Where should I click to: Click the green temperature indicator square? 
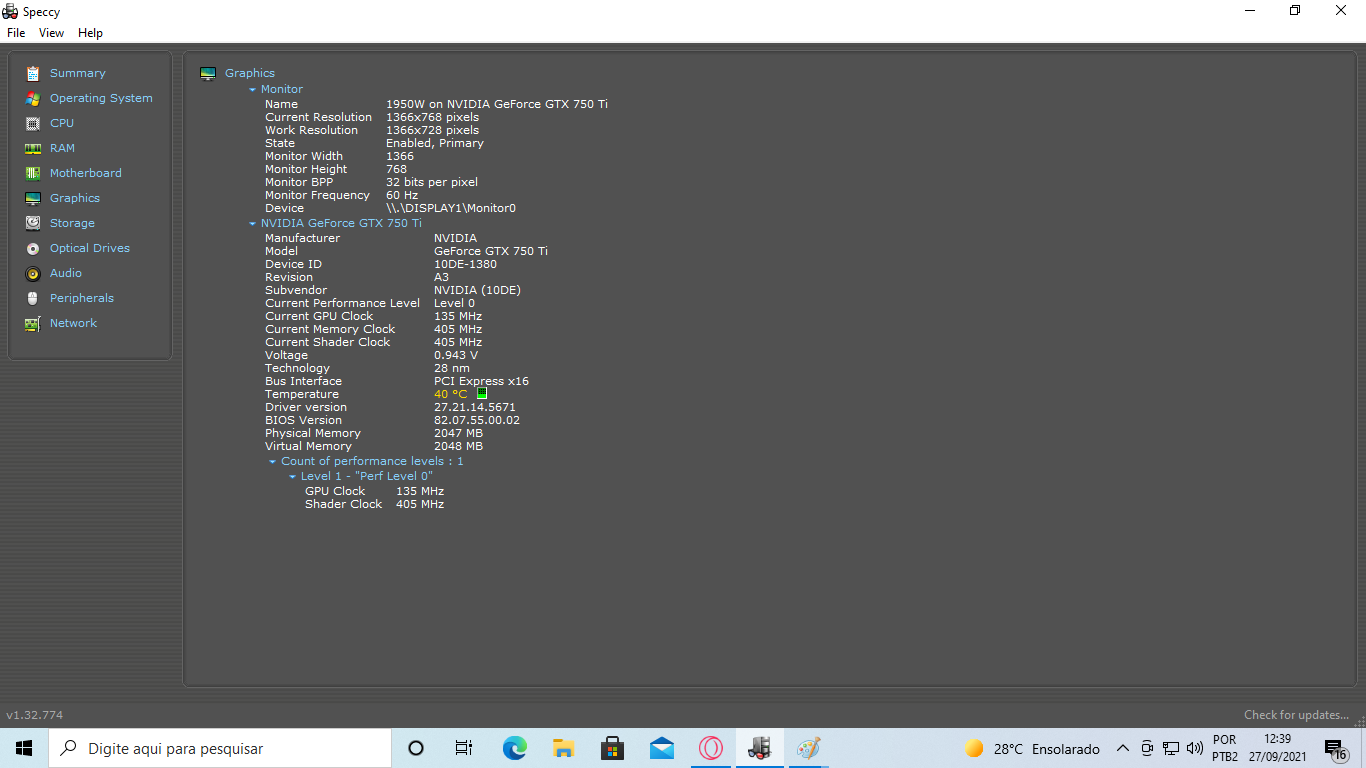[x=482, y=394]
